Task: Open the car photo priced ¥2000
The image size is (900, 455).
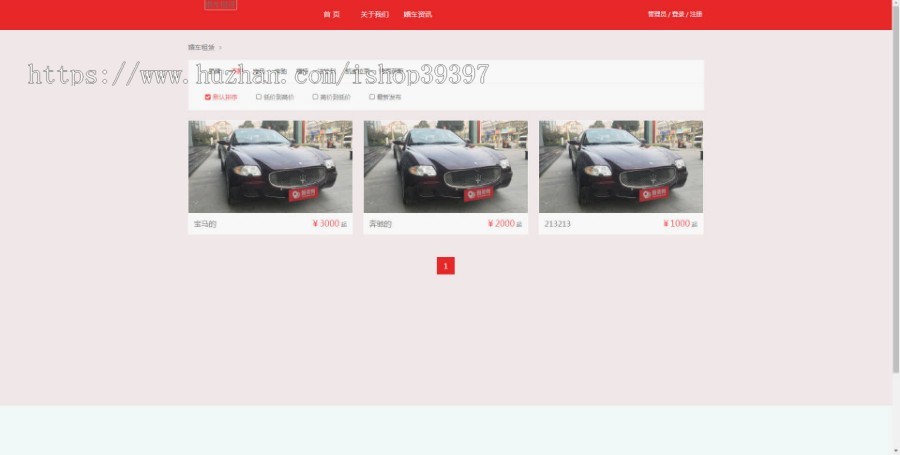Action: [445, 166]
